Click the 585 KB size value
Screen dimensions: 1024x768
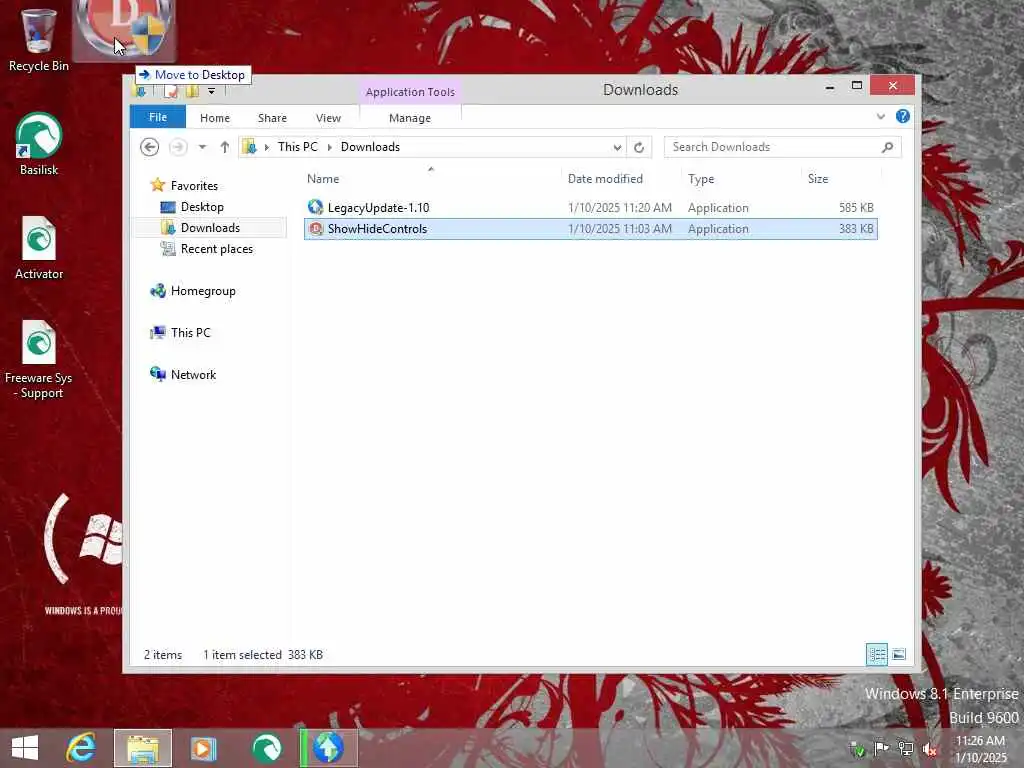coord(856,208)
